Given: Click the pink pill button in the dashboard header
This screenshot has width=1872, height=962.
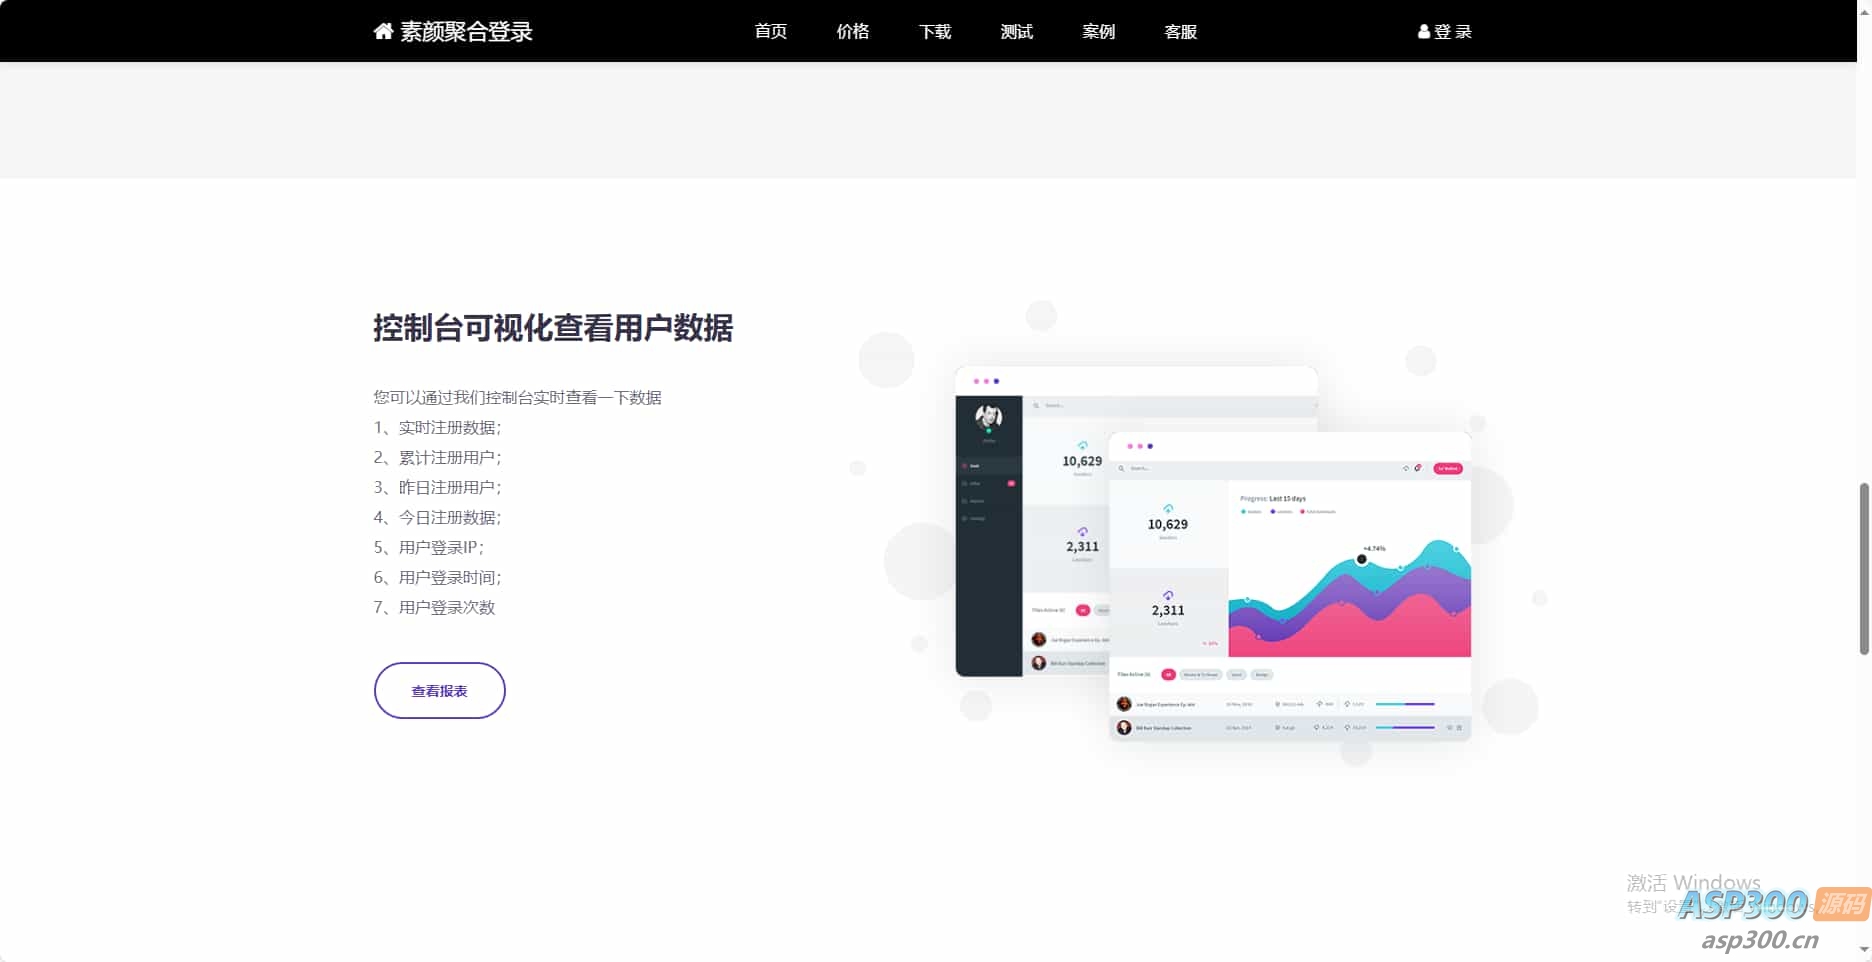Looking at the screenshot, I should (x=1448, y=468).
